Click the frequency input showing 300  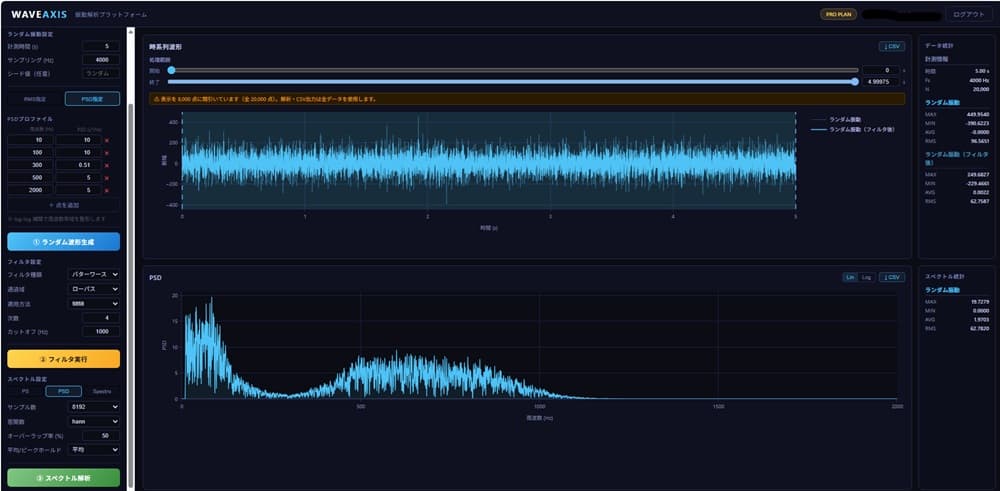click(x=31, y=165)
